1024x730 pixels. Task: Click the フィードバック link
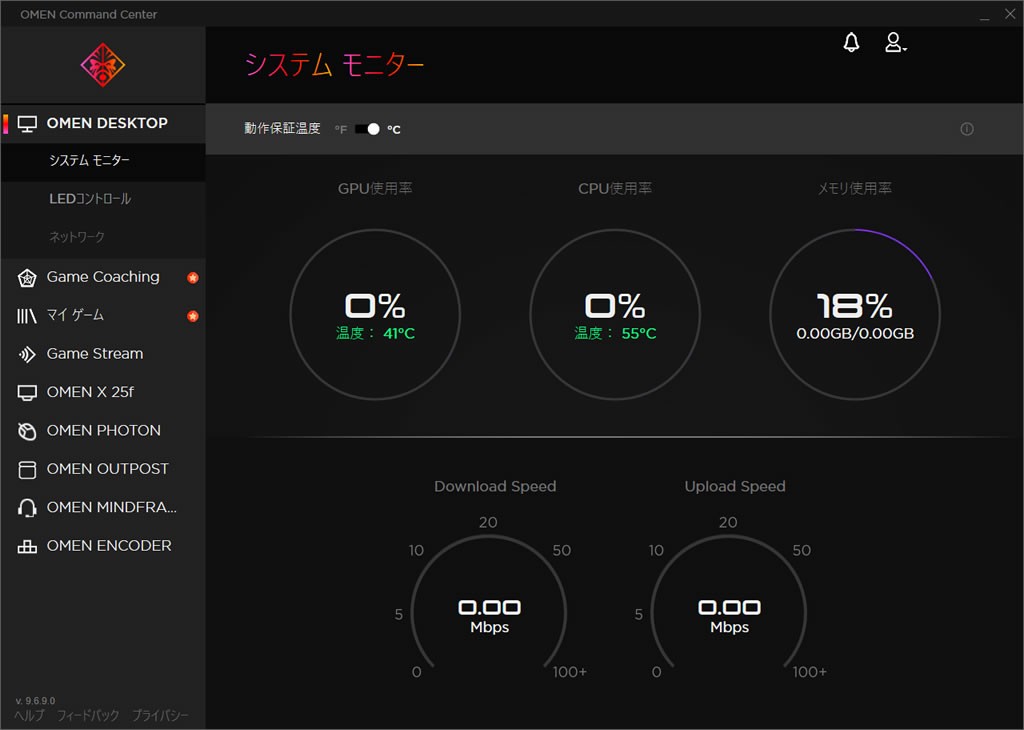point(88,716)
